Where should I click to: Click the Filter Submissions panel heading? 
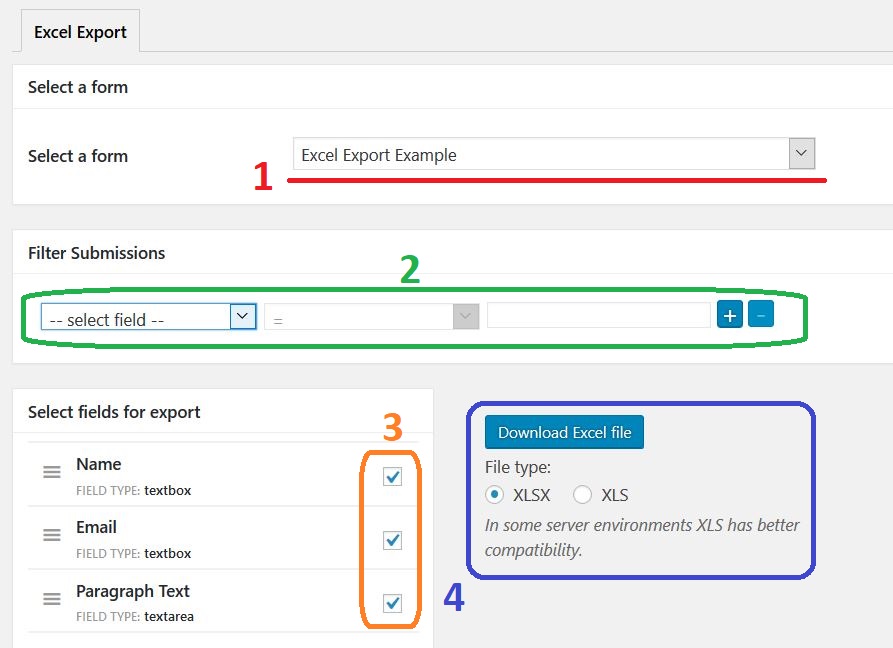coord(97,253)
